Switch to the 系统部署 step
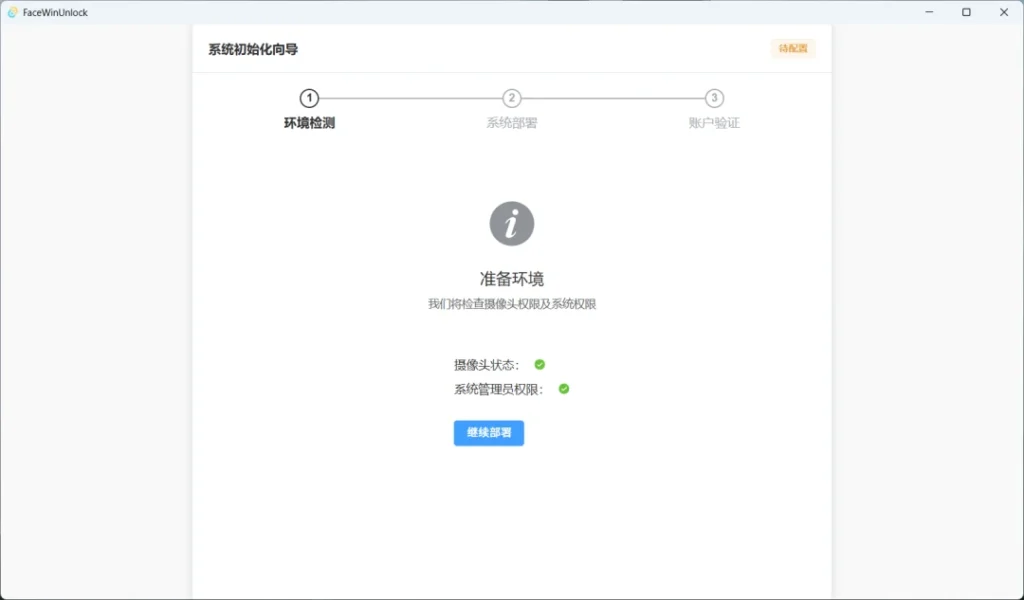This screenshot has height=600, width=1024. [512, 126]
